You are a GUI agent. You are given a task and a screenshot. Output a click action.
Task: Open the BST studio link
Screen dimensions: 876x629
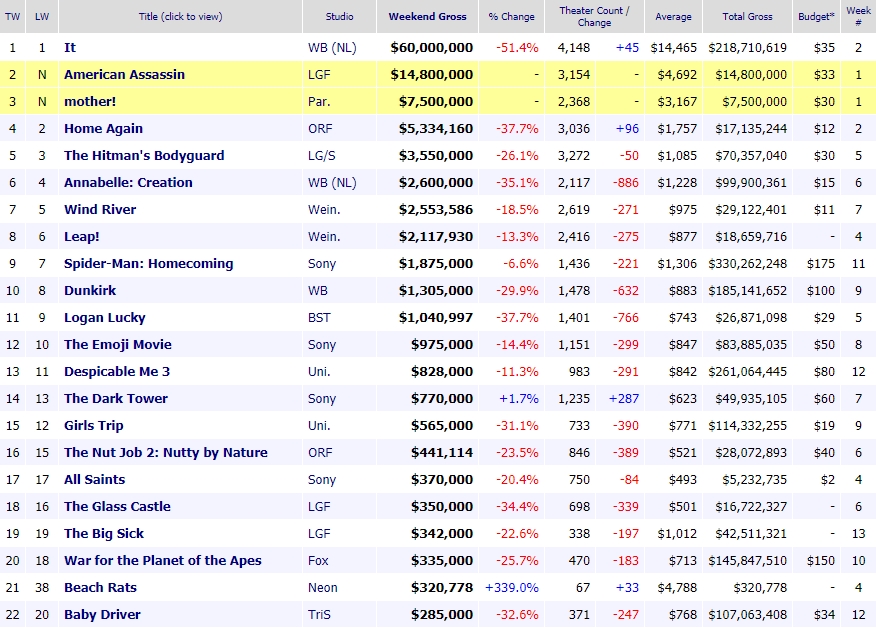click(x=319, y=318)
